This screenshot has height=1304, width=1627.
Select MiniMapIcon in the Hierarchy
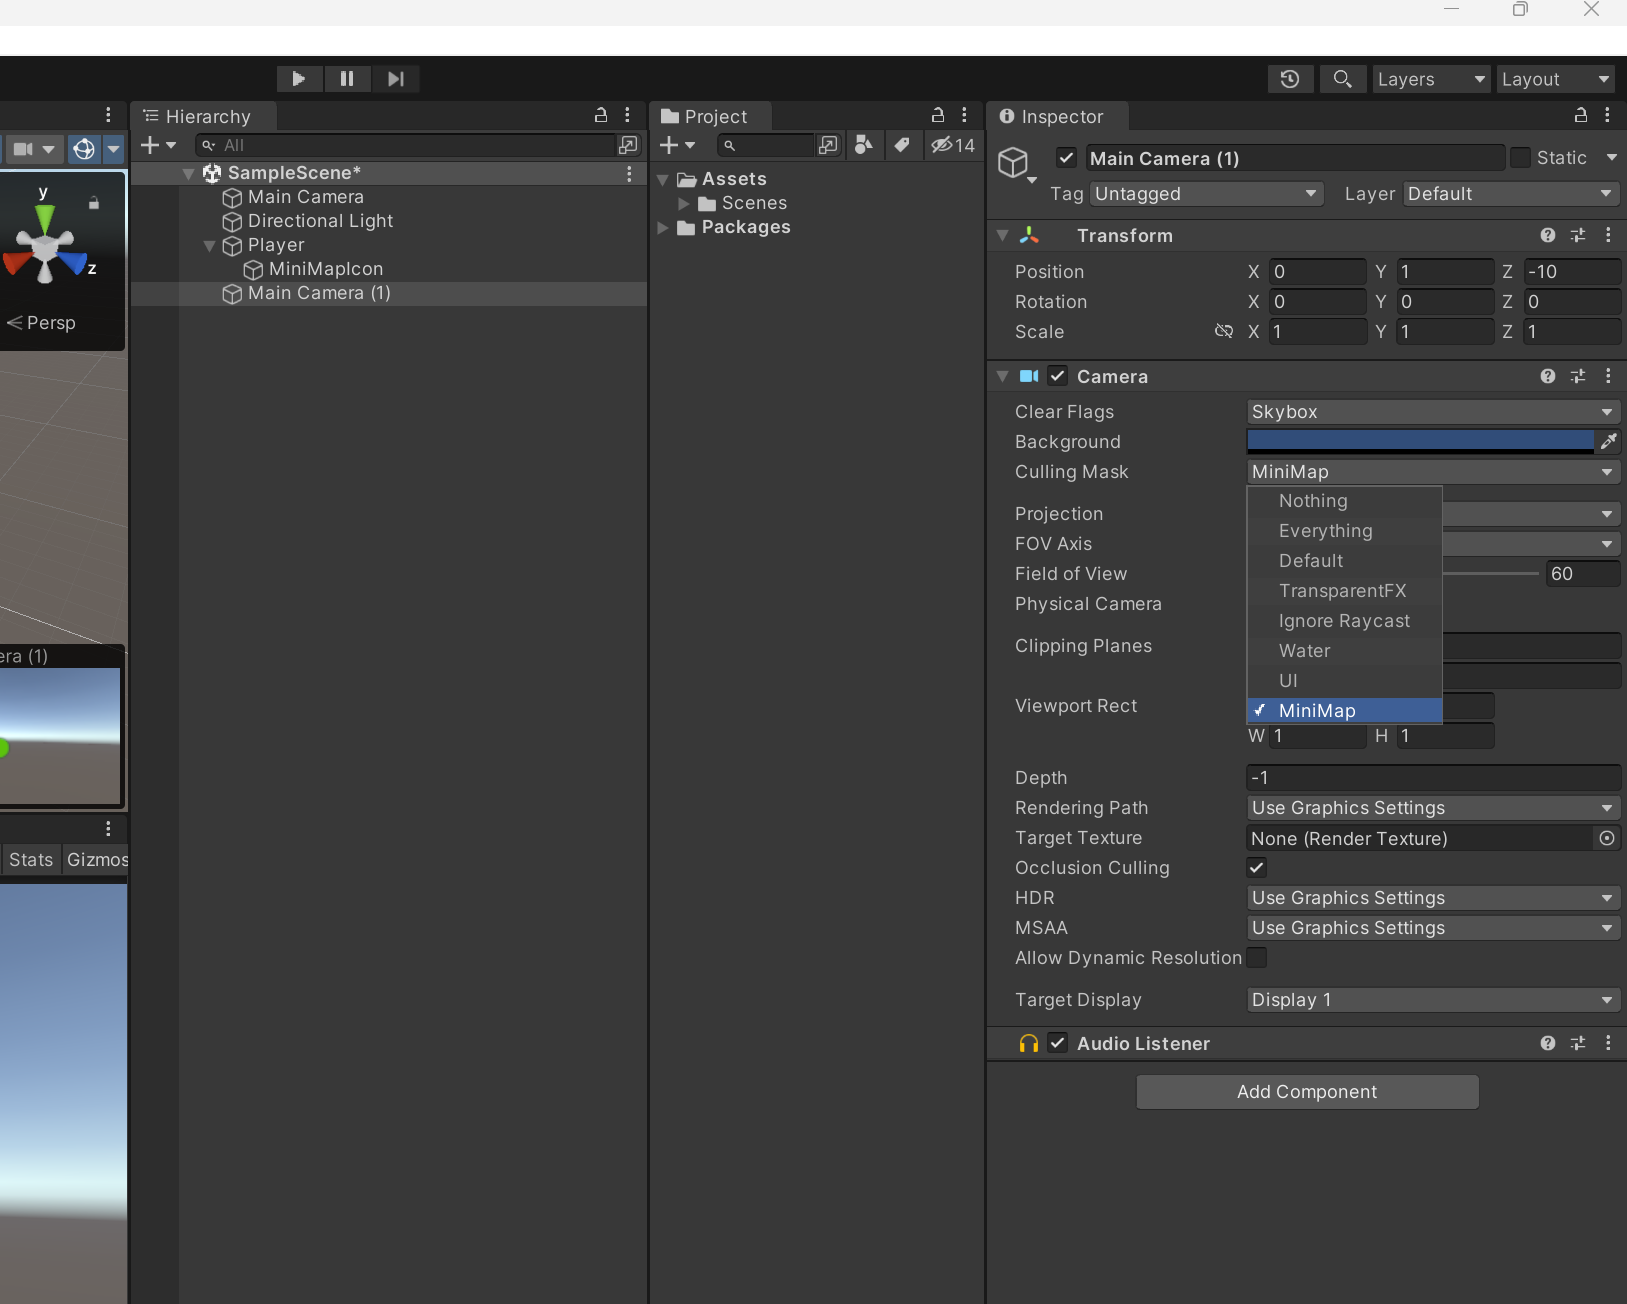tap(326, 269)
